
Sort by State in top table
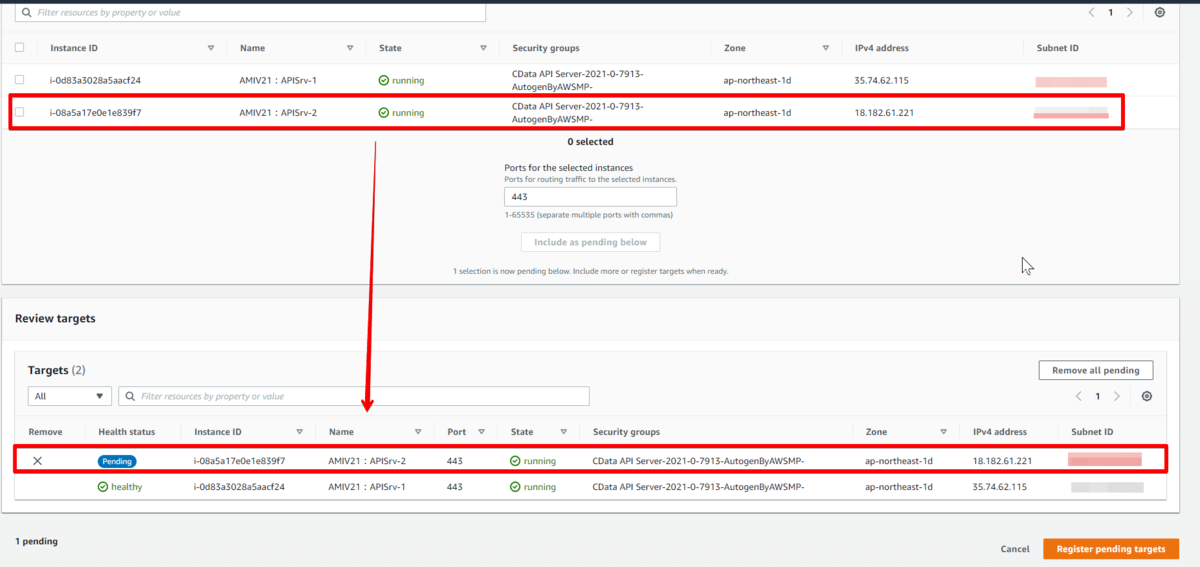(483, 48)
